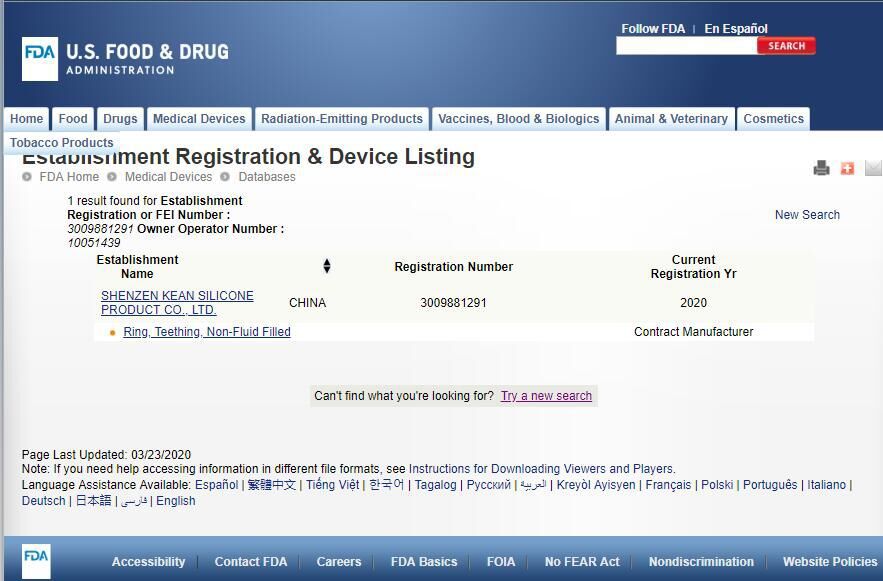Screen dimensions: 883x581
Task: Sort results using Establishment Name arrows
Action: coord(326,266)
